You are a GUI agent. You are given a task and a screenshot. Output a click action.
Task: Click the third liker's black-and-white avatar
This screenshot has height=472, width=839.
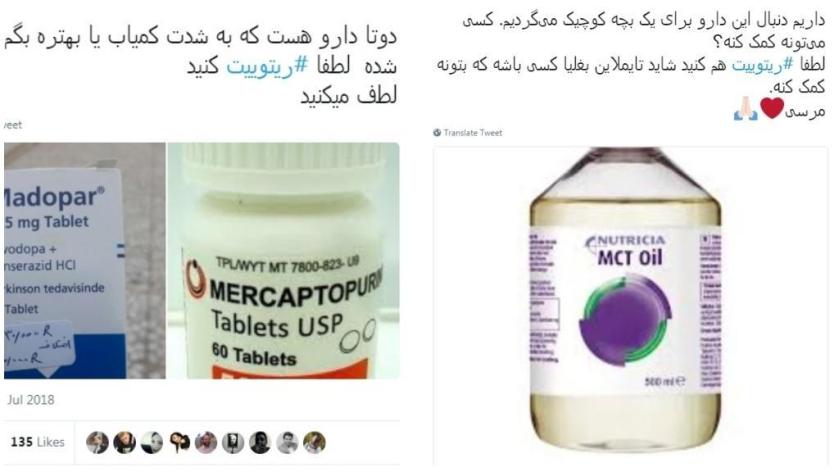coord(152,443)
